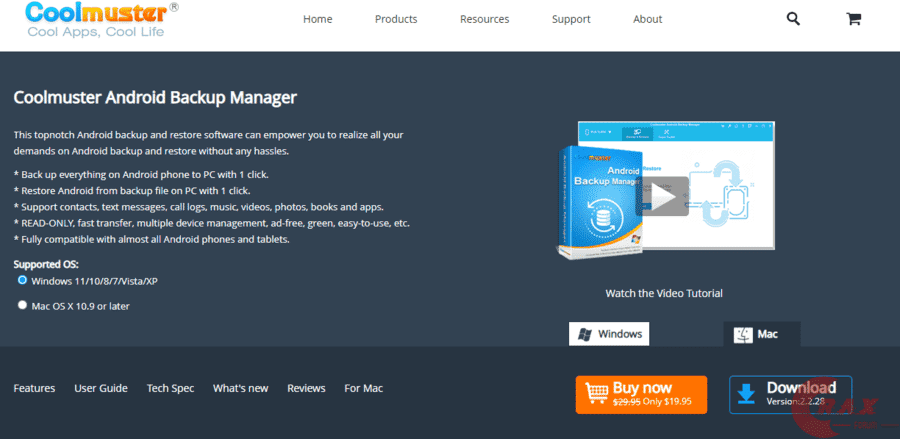Open the shopping cart icon
This screenshot has height=439, width=900.
pos(854,19)
